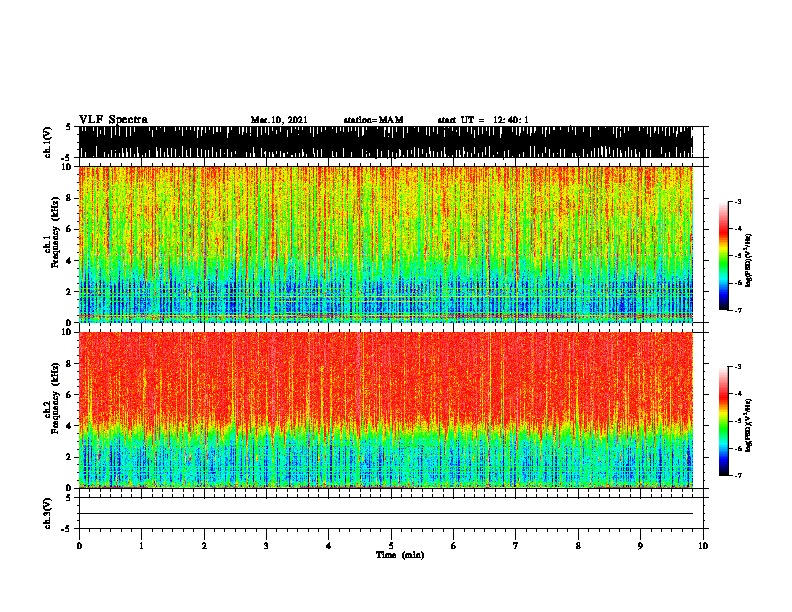Viewport: 792px width, 612px height.
Task: Click the ch.2 color scale bar
Action: (724, 421)
